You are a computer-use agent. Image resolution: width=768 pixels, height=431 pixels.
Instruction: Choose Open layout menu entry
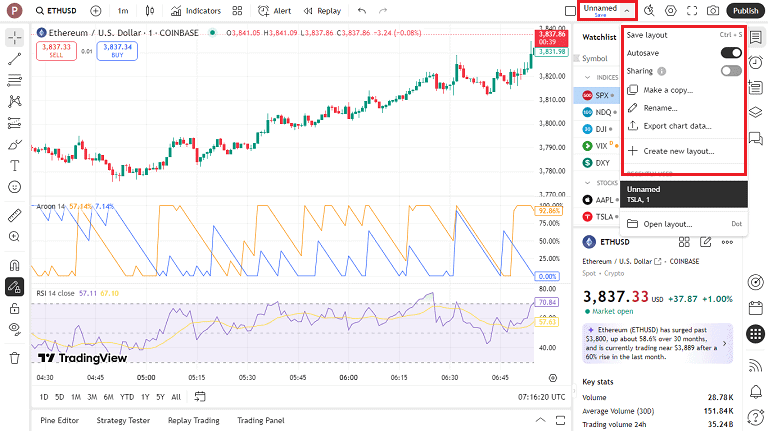[684, 224]
